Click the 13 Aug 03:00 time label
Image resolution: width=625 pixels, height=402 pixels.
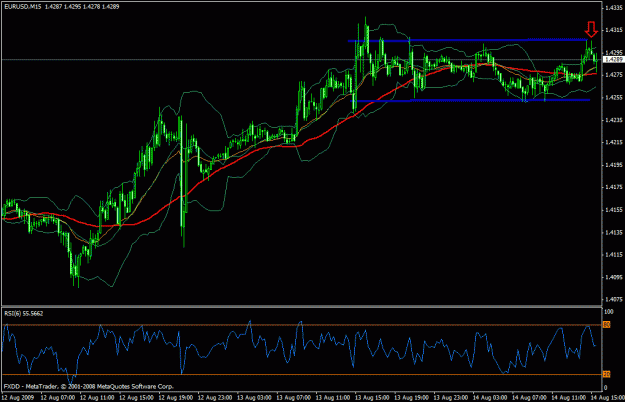[254, 398]
